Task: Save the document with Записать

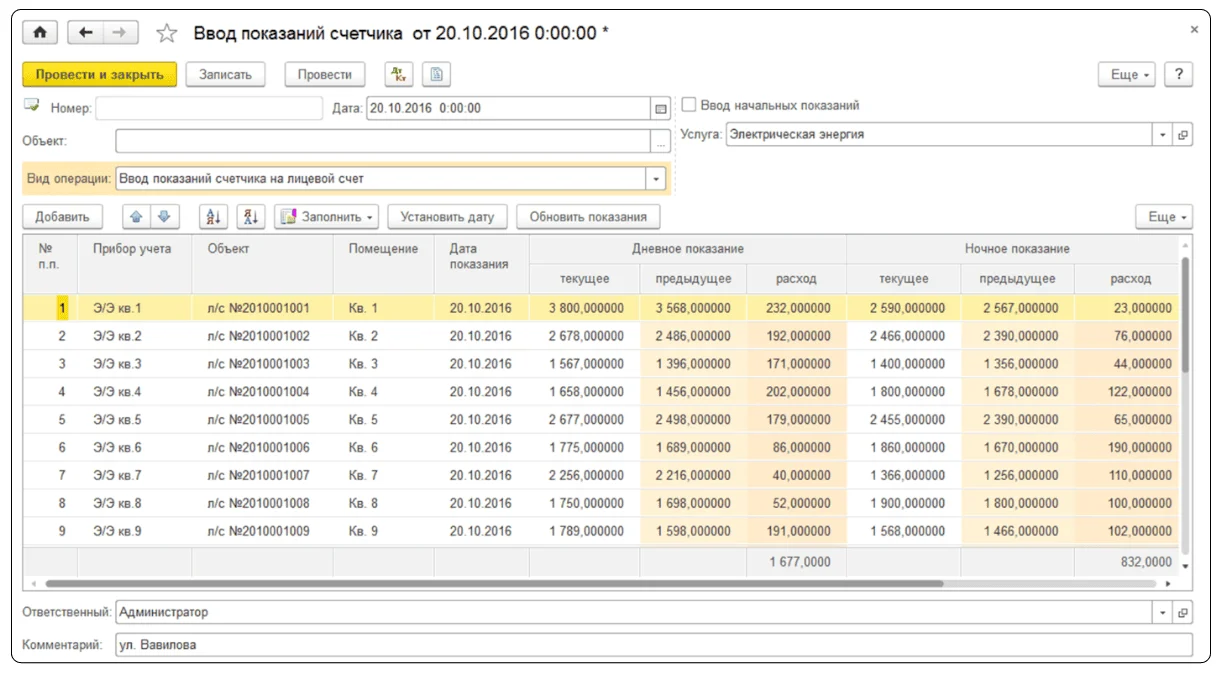Action: 225,74
